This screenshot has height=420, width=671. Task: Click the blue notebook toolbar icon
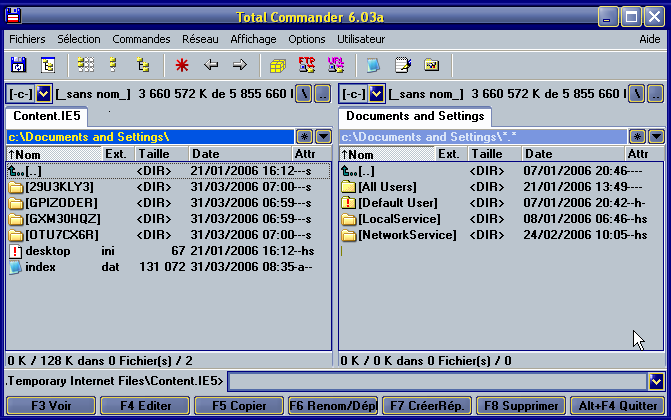pos(373,65)
